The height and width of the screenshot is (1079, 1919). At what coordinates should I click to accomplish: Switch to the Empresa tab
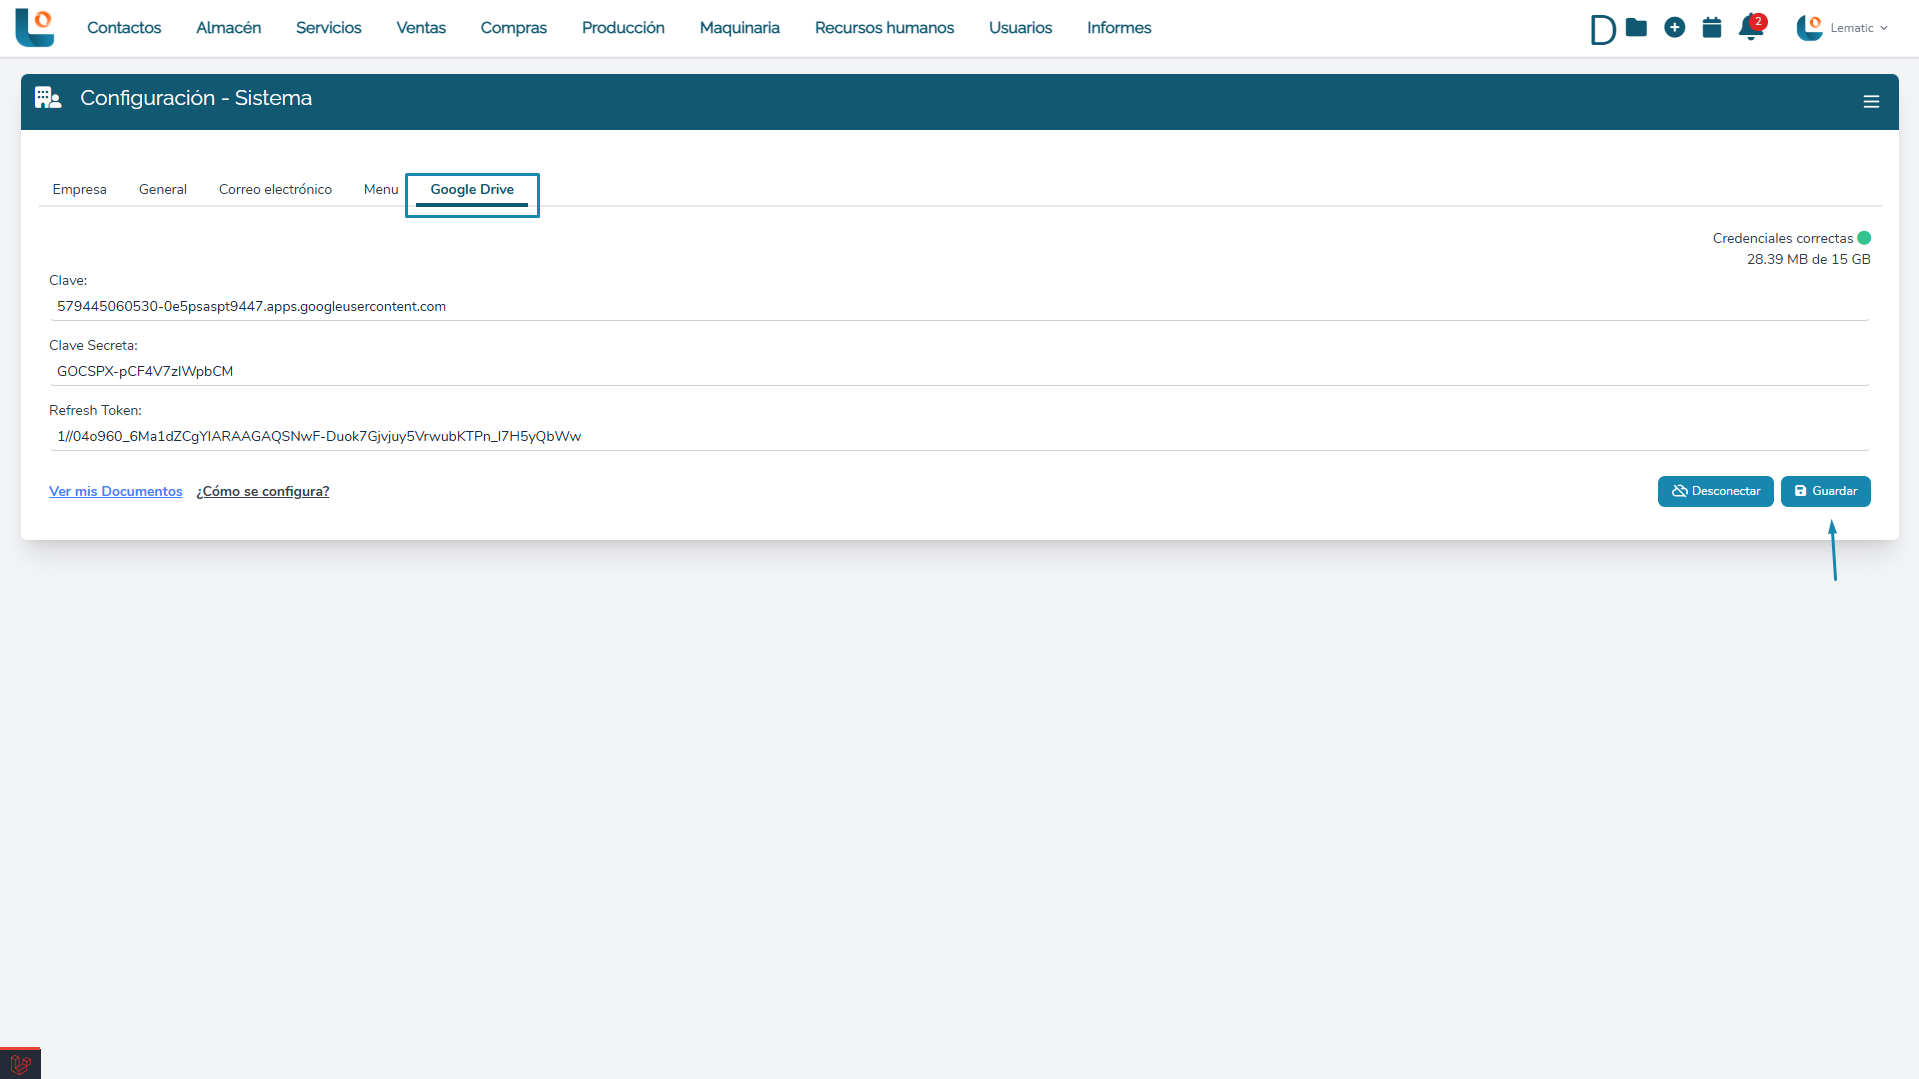[x=79, y=190]
